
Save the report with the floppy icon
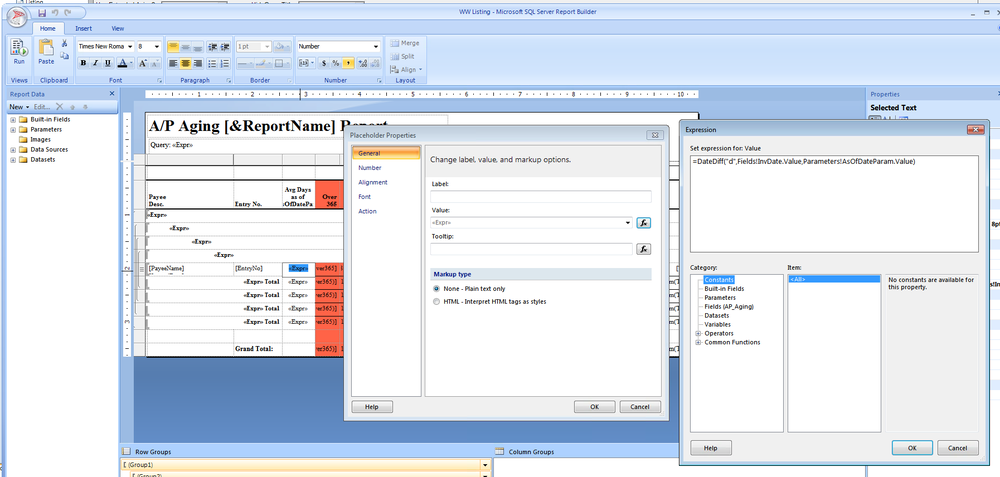[42, 13]
